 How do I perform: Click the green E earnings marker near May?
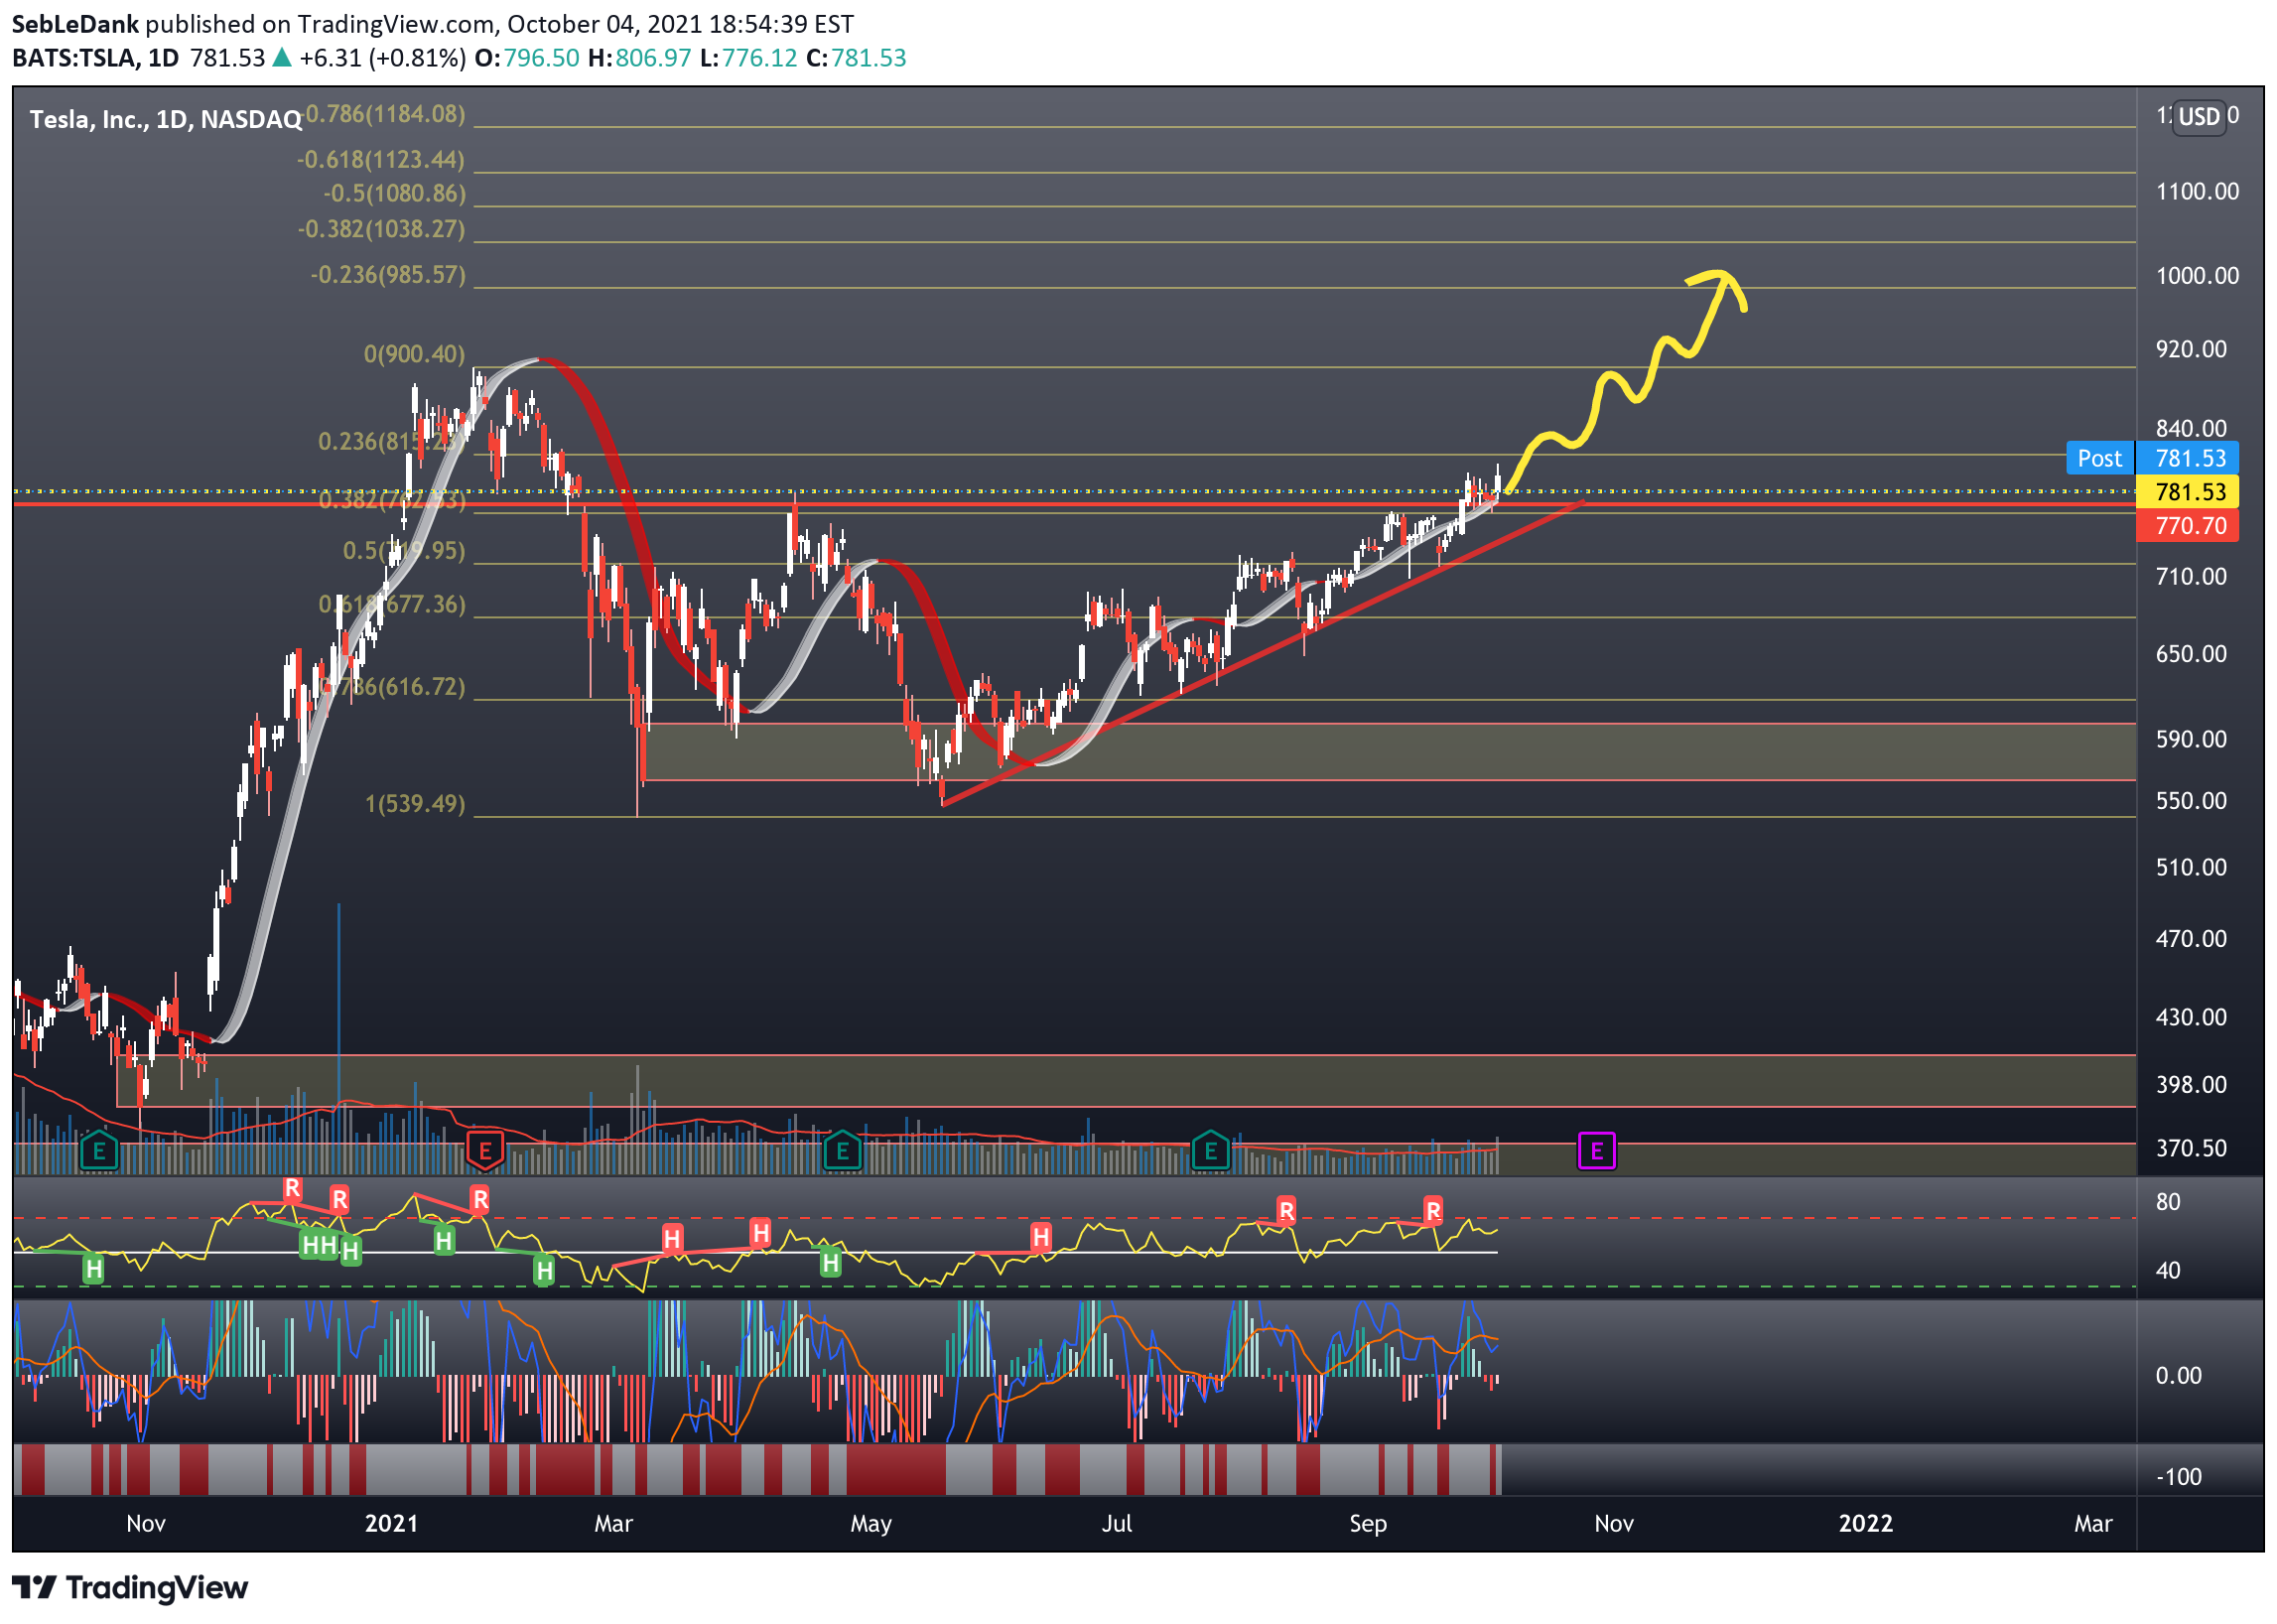pyautogui.click(x=842, y=1151)
